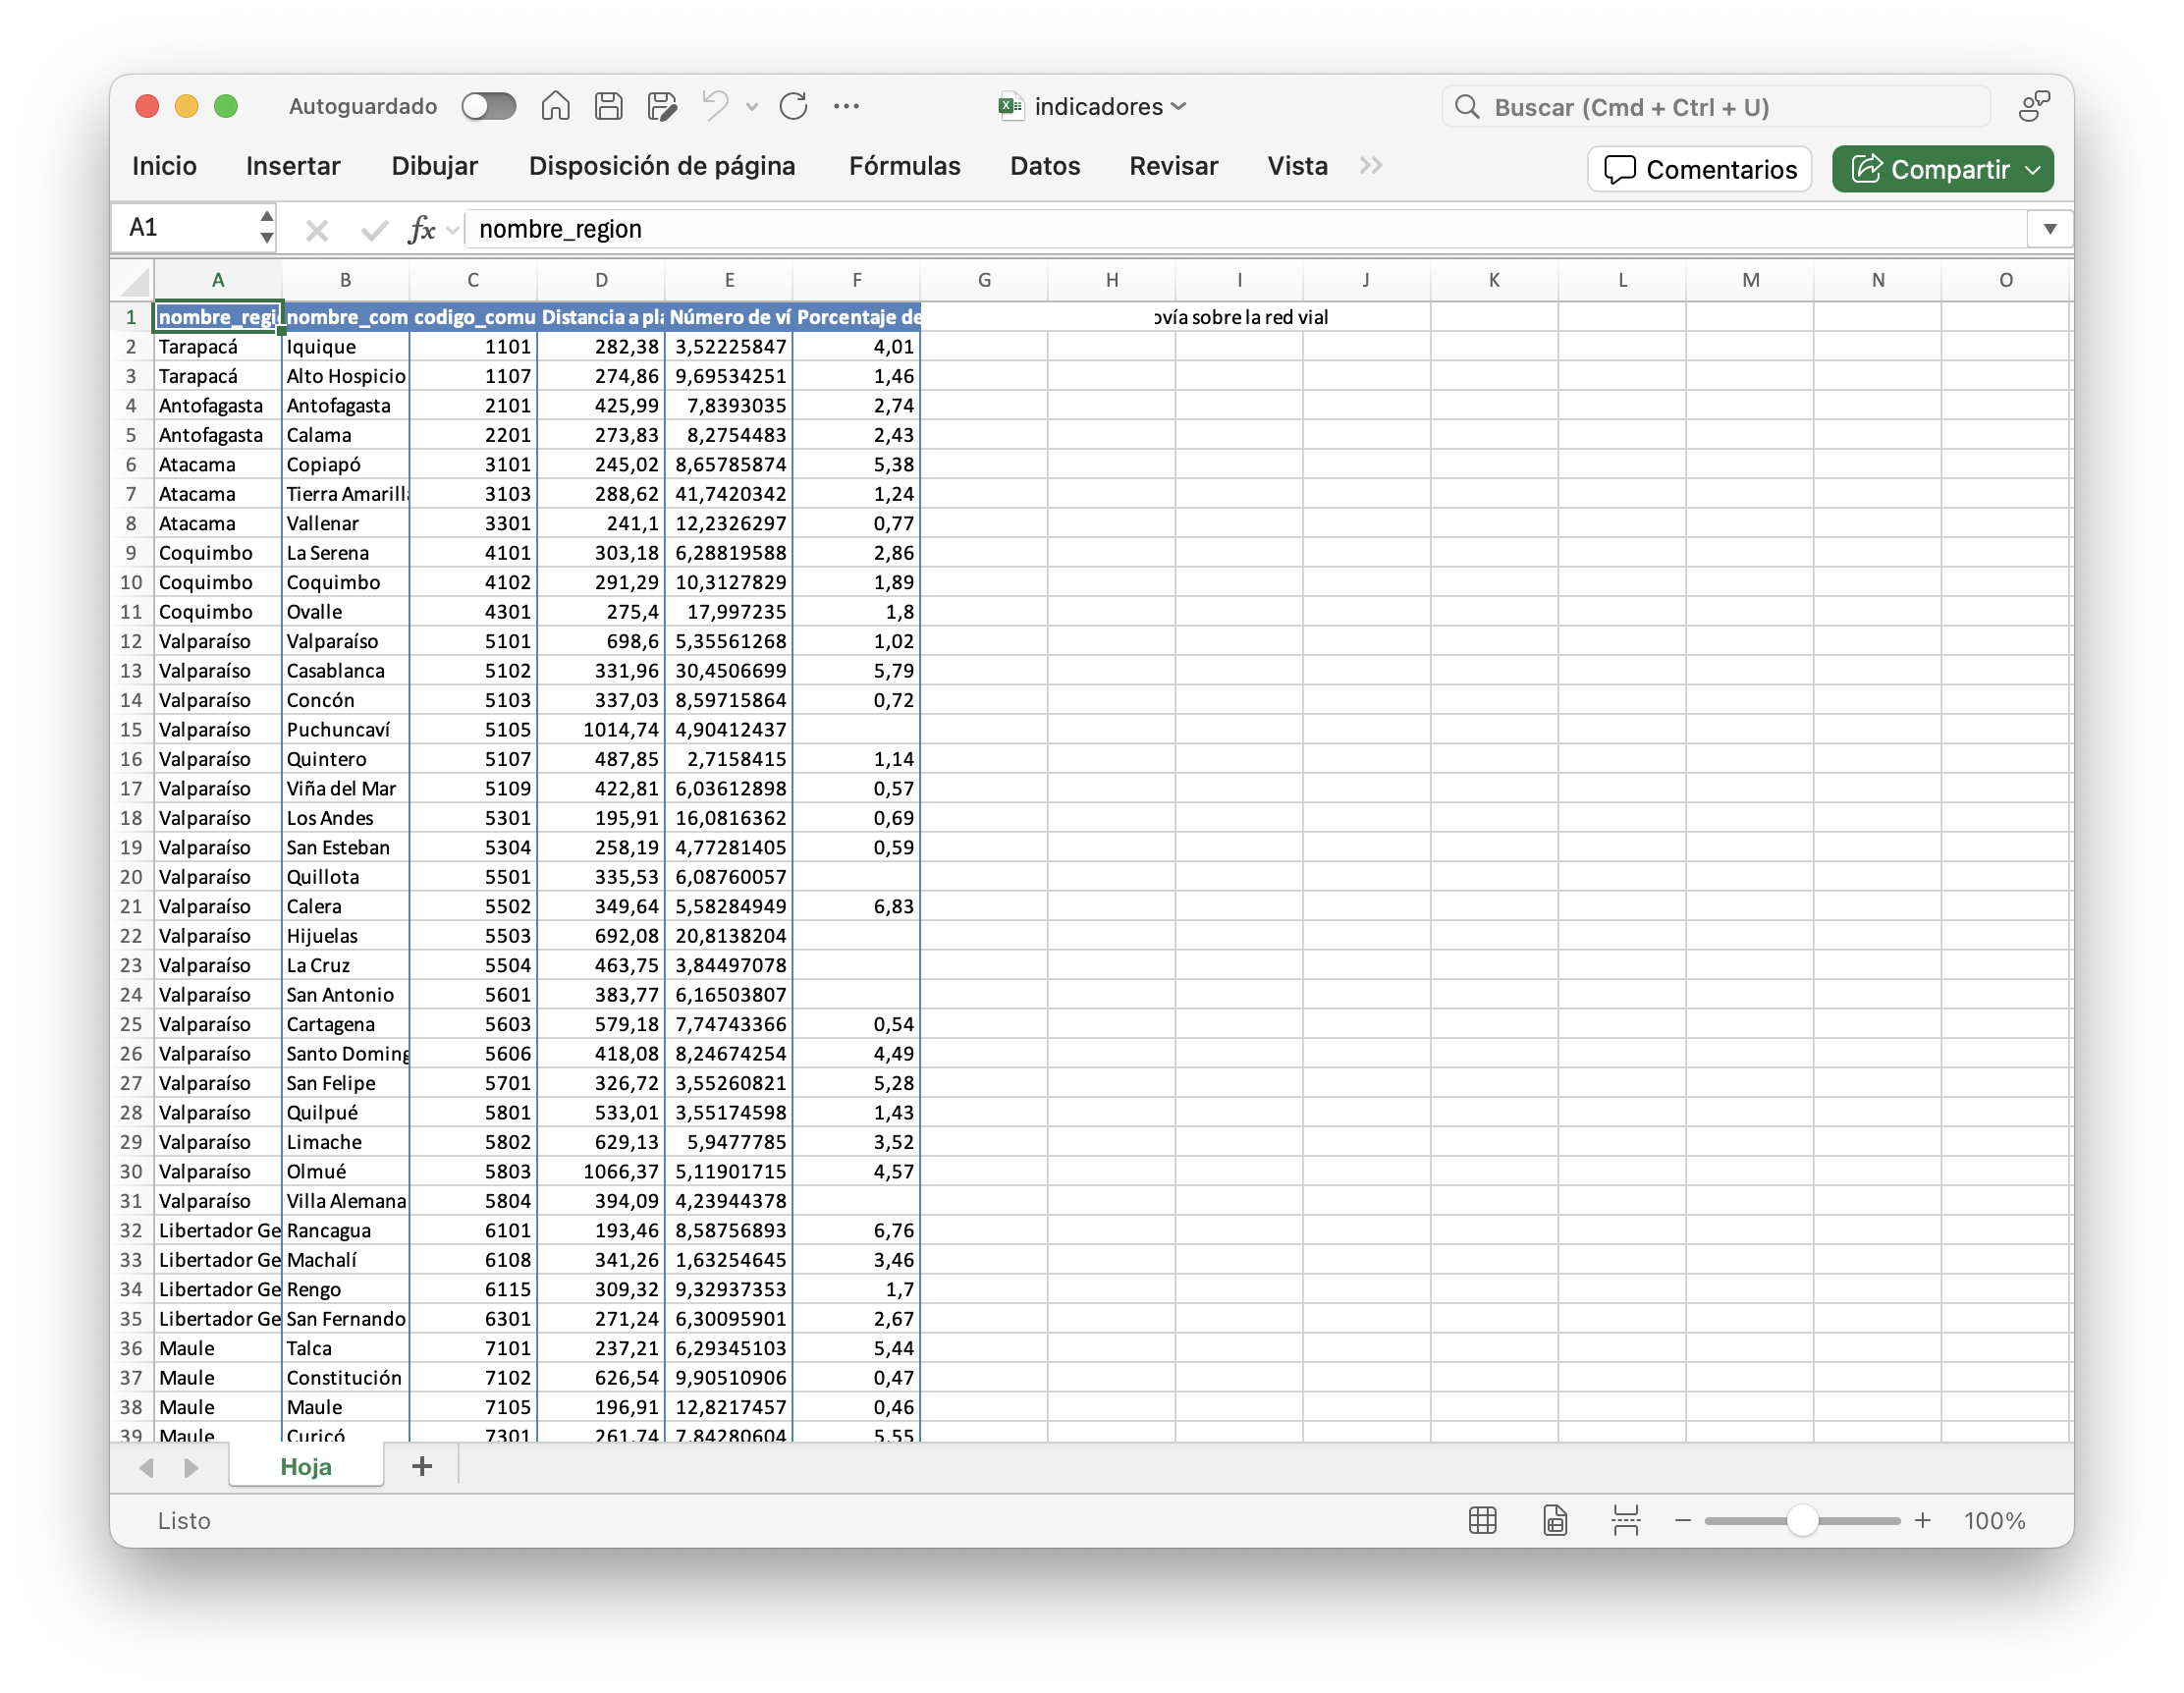The height and width of the screenshot is (1693, 2184).
Task: Click the Redo circular arrow icon
Action: click(x=793, y=106)
